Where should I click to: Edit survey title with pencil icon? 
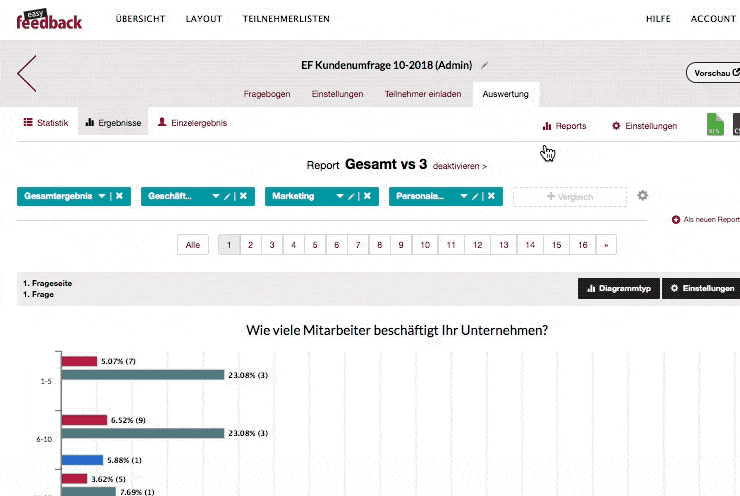(484, 66)
